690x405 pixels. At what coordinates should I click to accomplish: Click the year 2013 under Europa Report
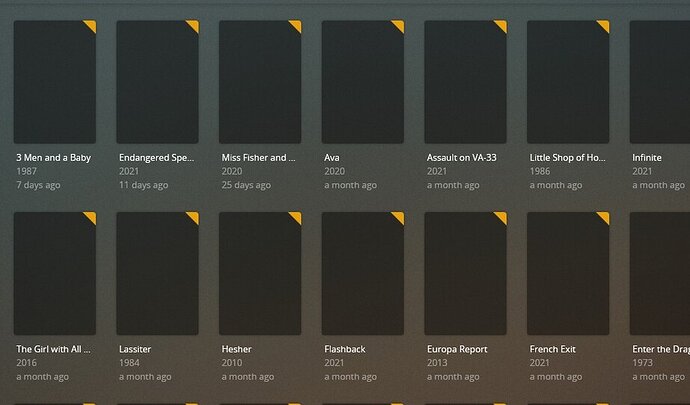pos(437,363)
